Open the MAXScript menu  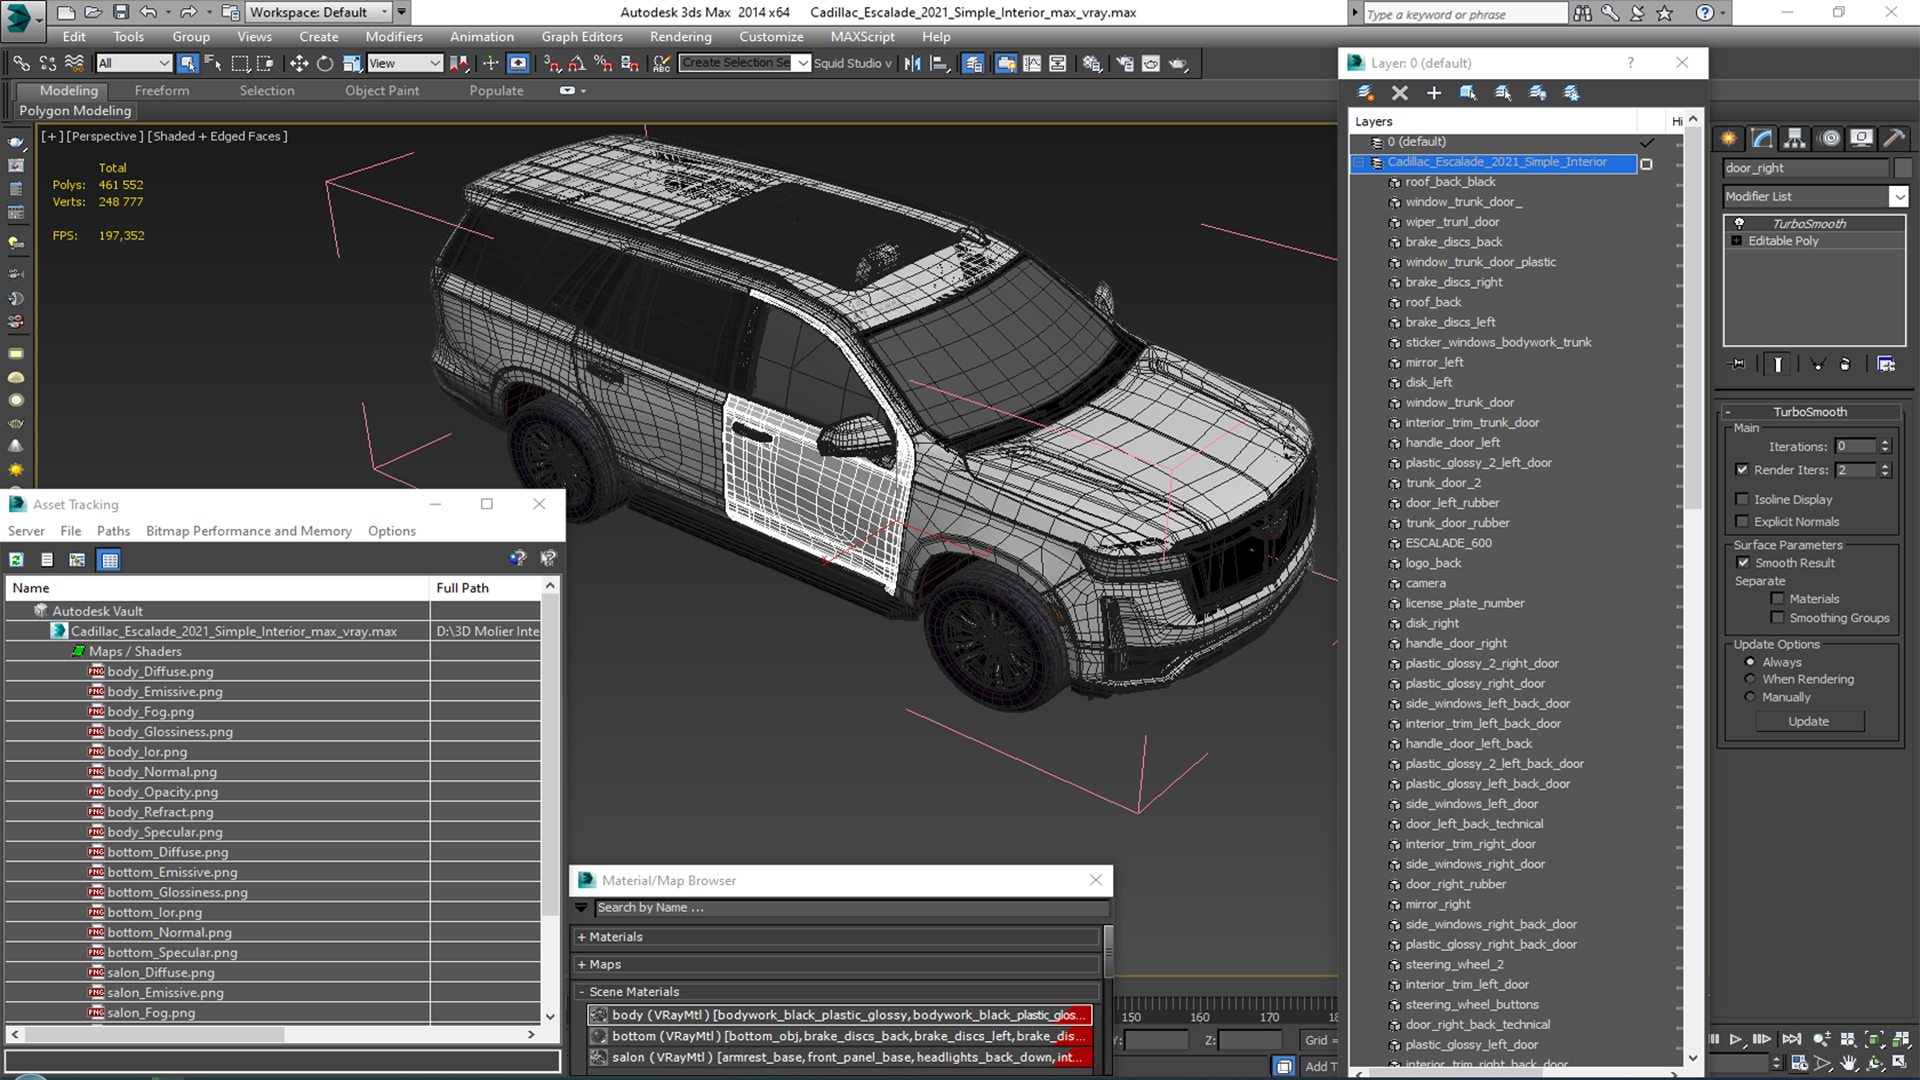click(862, 37)
